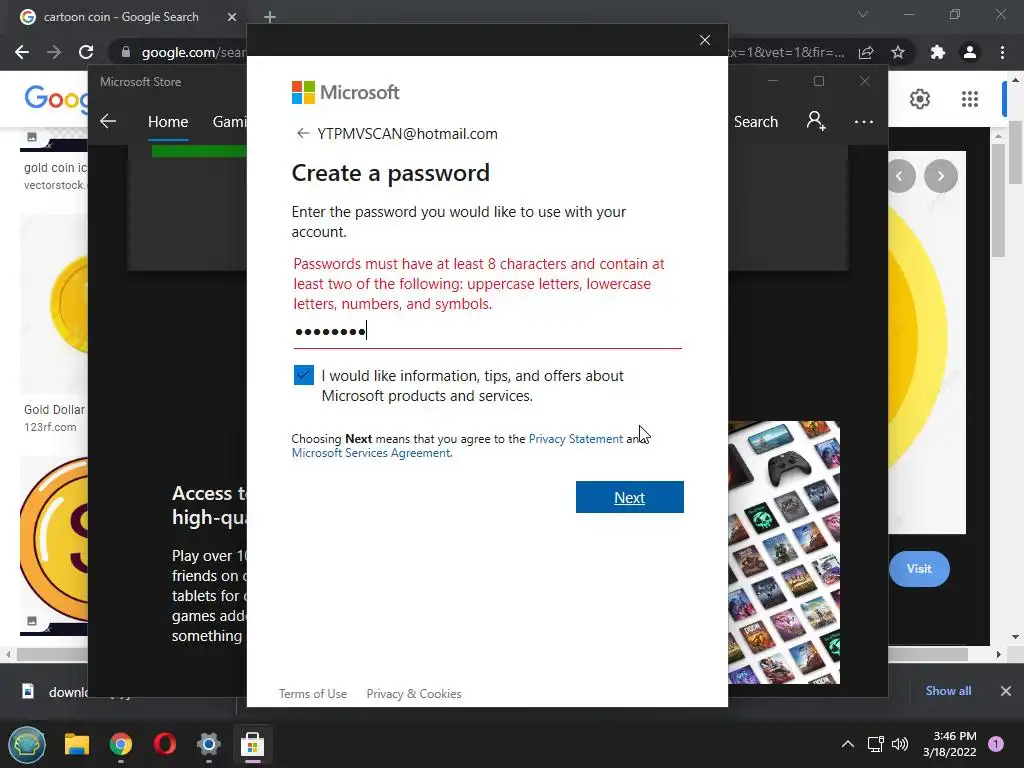This screenshot has height=768, width=1024.
Task: Open the Store three-dot more menu
Action: (863, 122)
